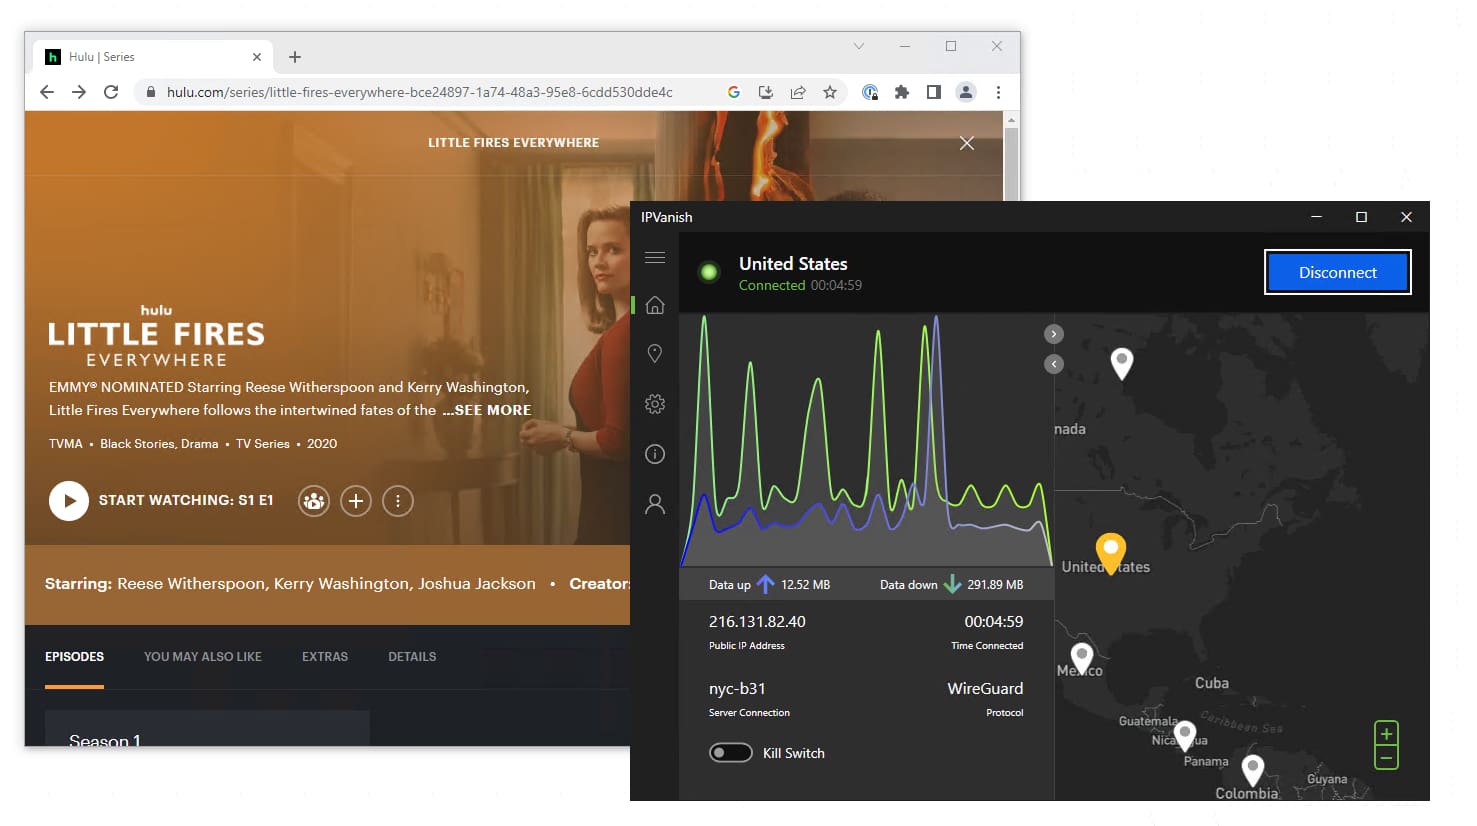This screenshot has height=826, width=1477.
Task: Bookmark the Hulu page with the star
Action: (x=830, y=91)
